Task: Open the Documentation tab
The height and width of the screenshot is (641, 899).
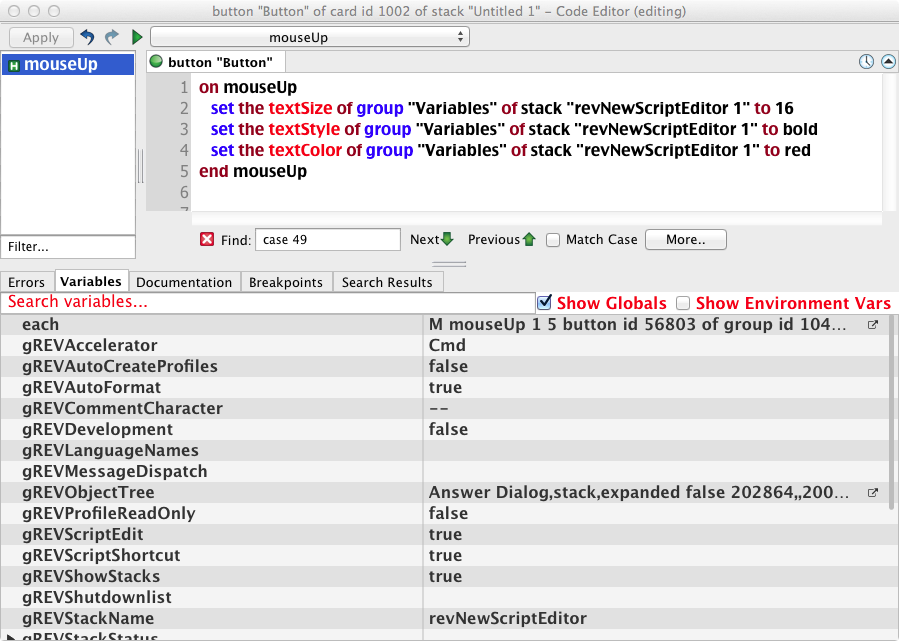Action: [184, 282]
